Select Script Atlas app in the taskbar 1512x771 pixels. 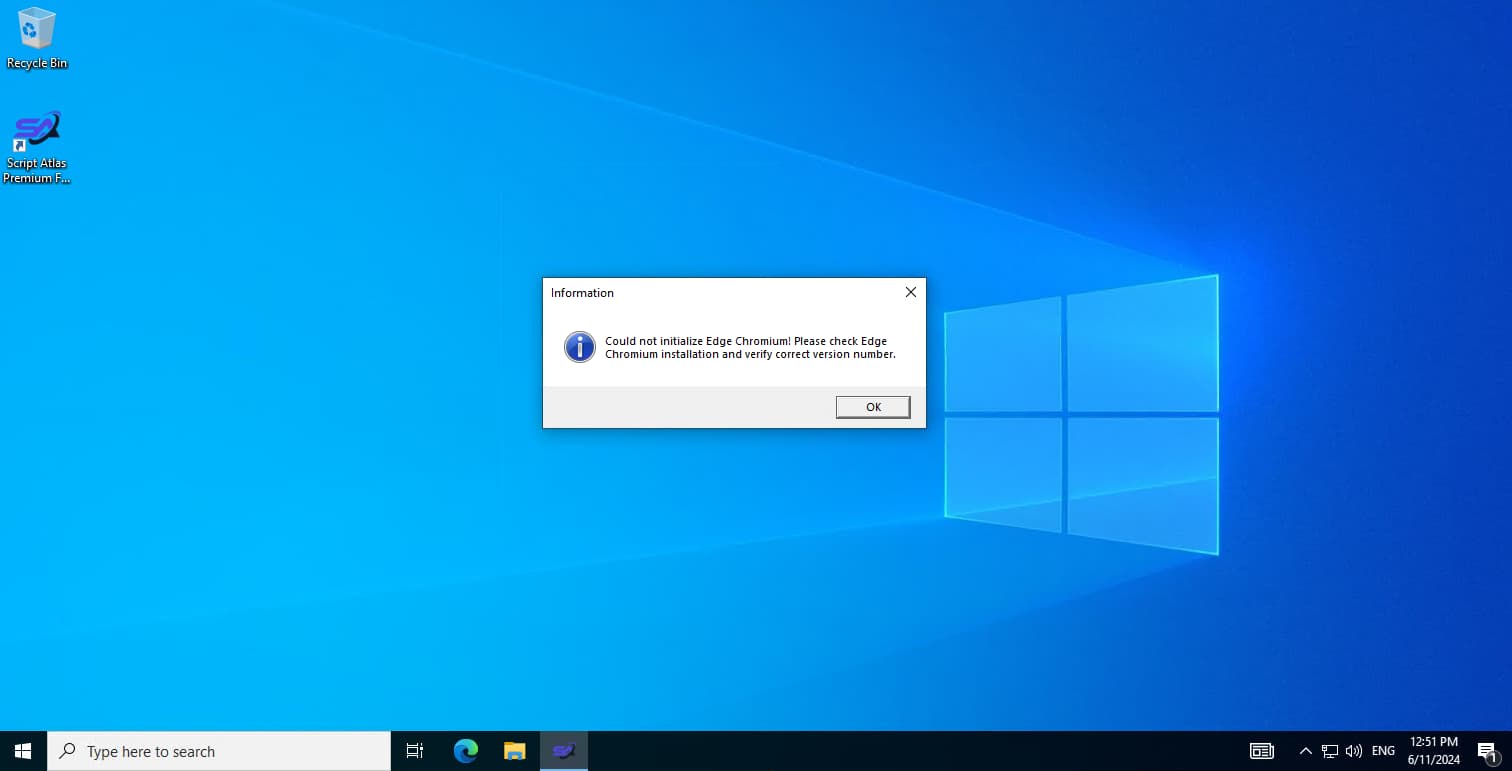(564, 751)
